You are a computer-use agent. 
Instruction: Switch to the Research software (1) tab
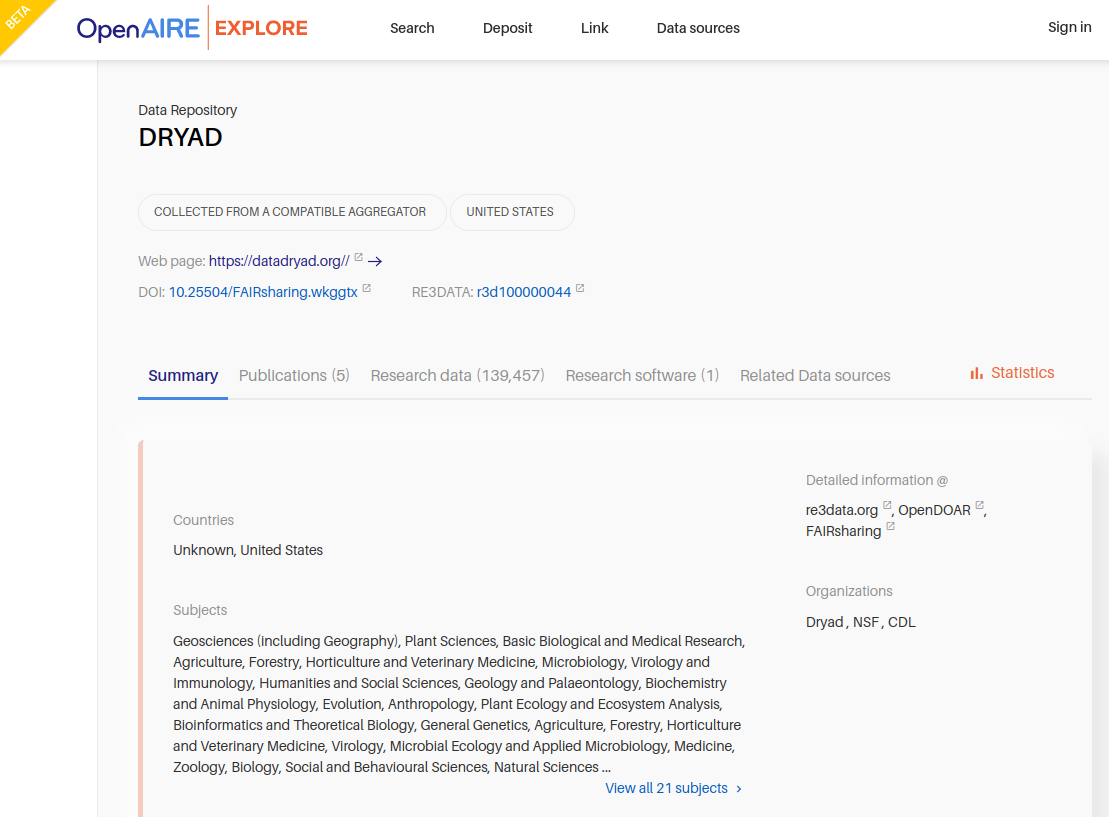[x=642, y=376]
